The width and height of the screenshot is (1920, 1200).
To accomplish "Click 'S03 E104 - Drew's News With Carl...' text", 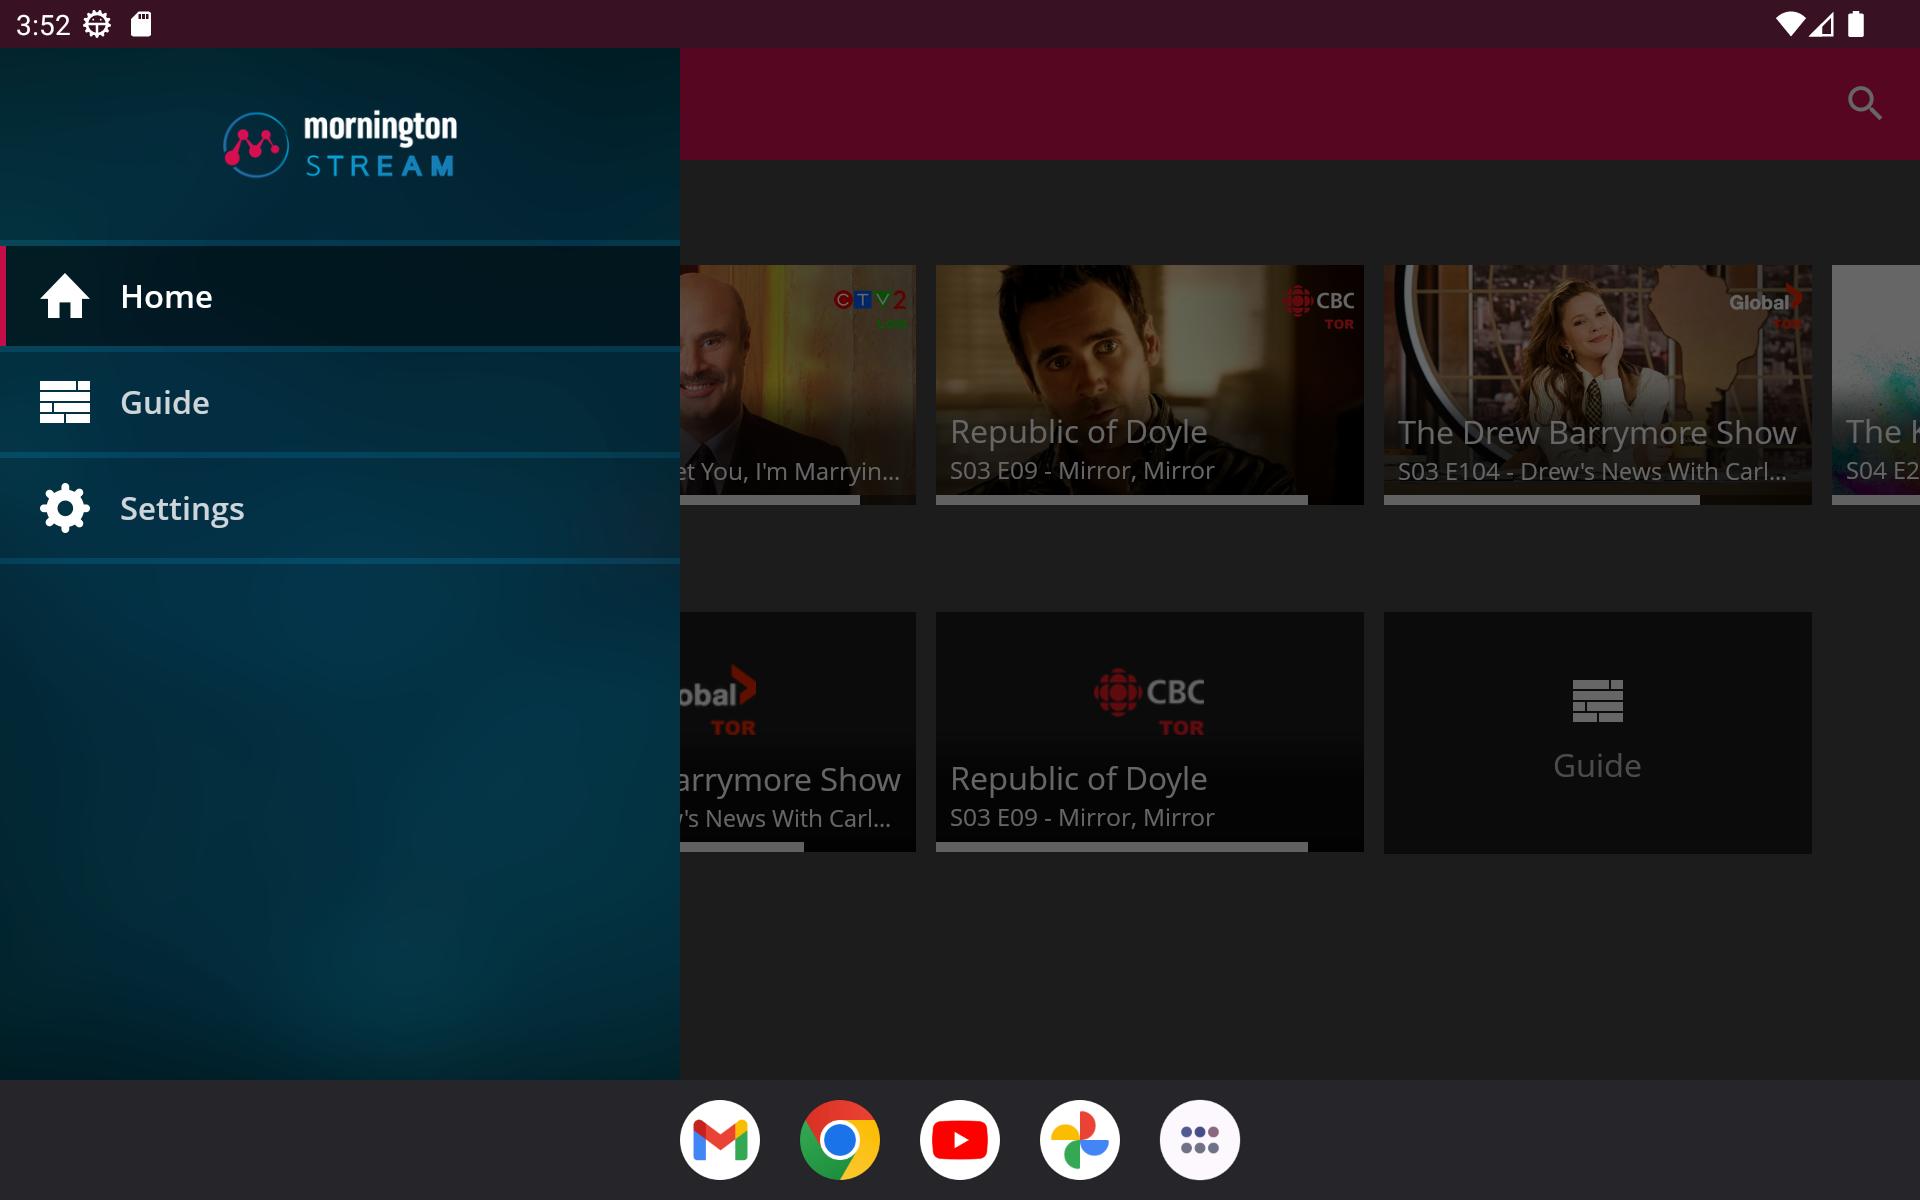I will tap(1592, 472).
